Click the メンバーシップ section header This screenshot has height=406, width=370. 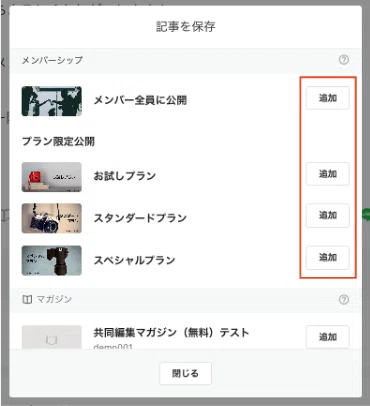(52, 60)
